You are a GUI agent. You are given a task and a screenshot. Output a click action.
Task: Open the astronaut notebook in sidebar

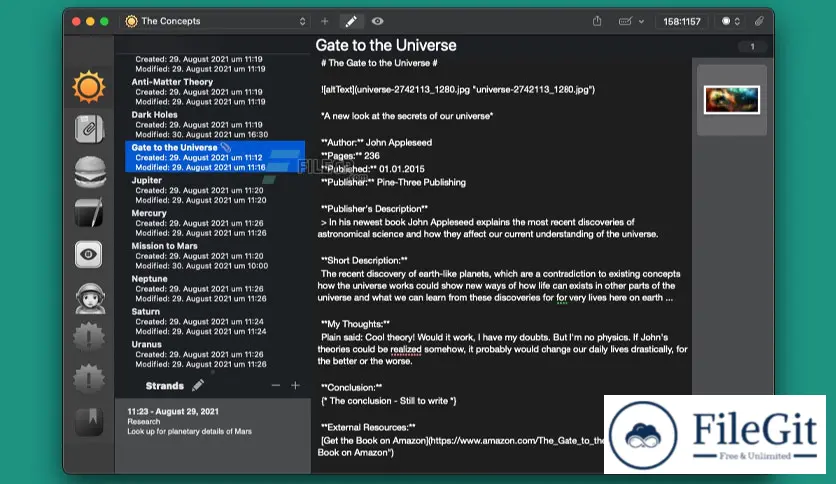pos(90,297)
